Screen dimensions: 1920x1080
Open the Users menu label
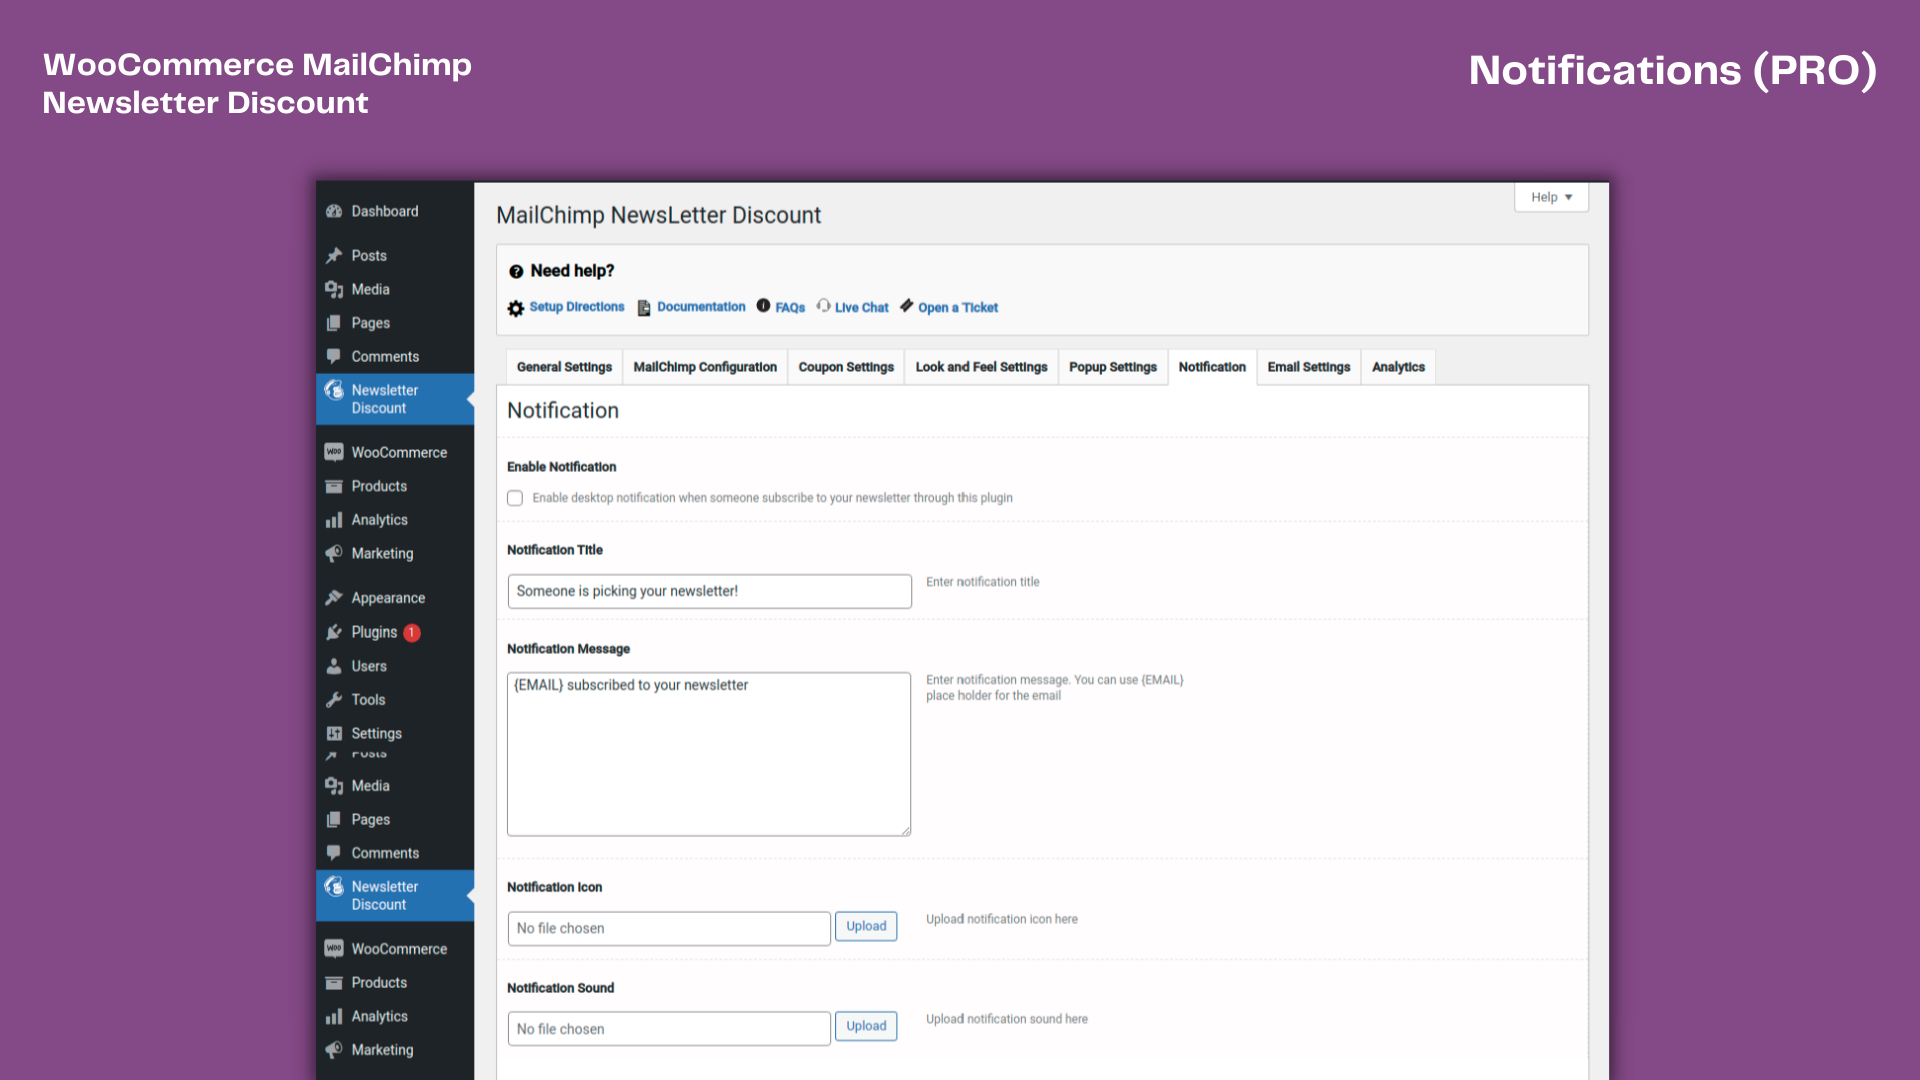tap(369, 666)
